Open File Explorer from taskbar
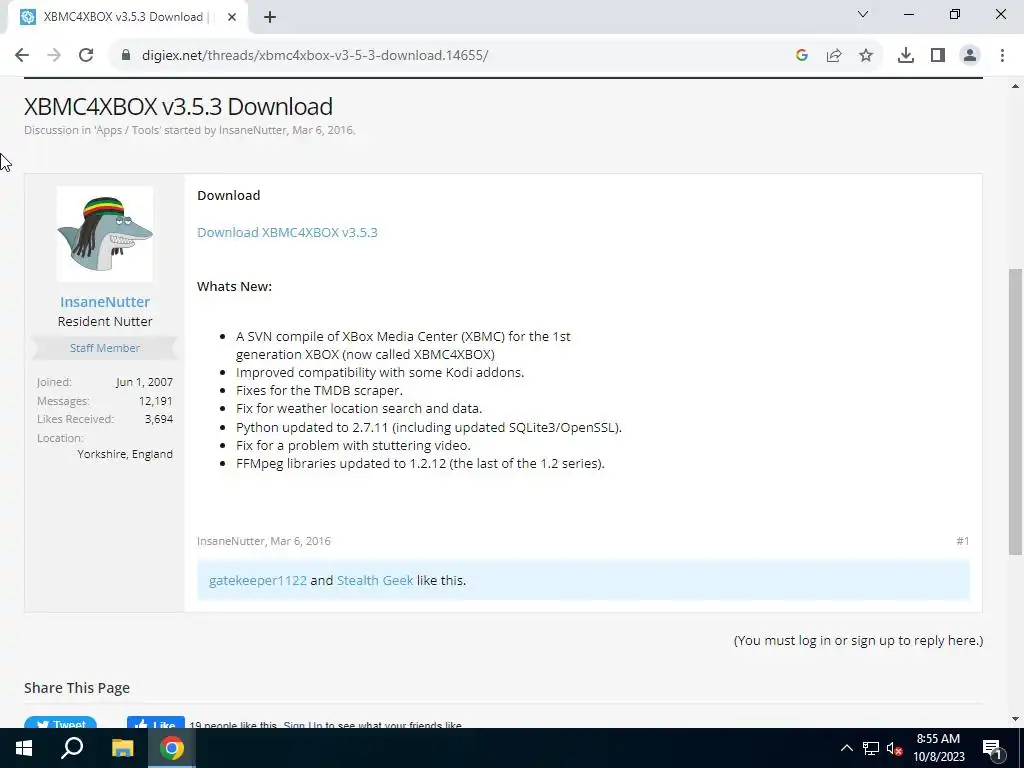1024x768 pixels. pos(122,748)
